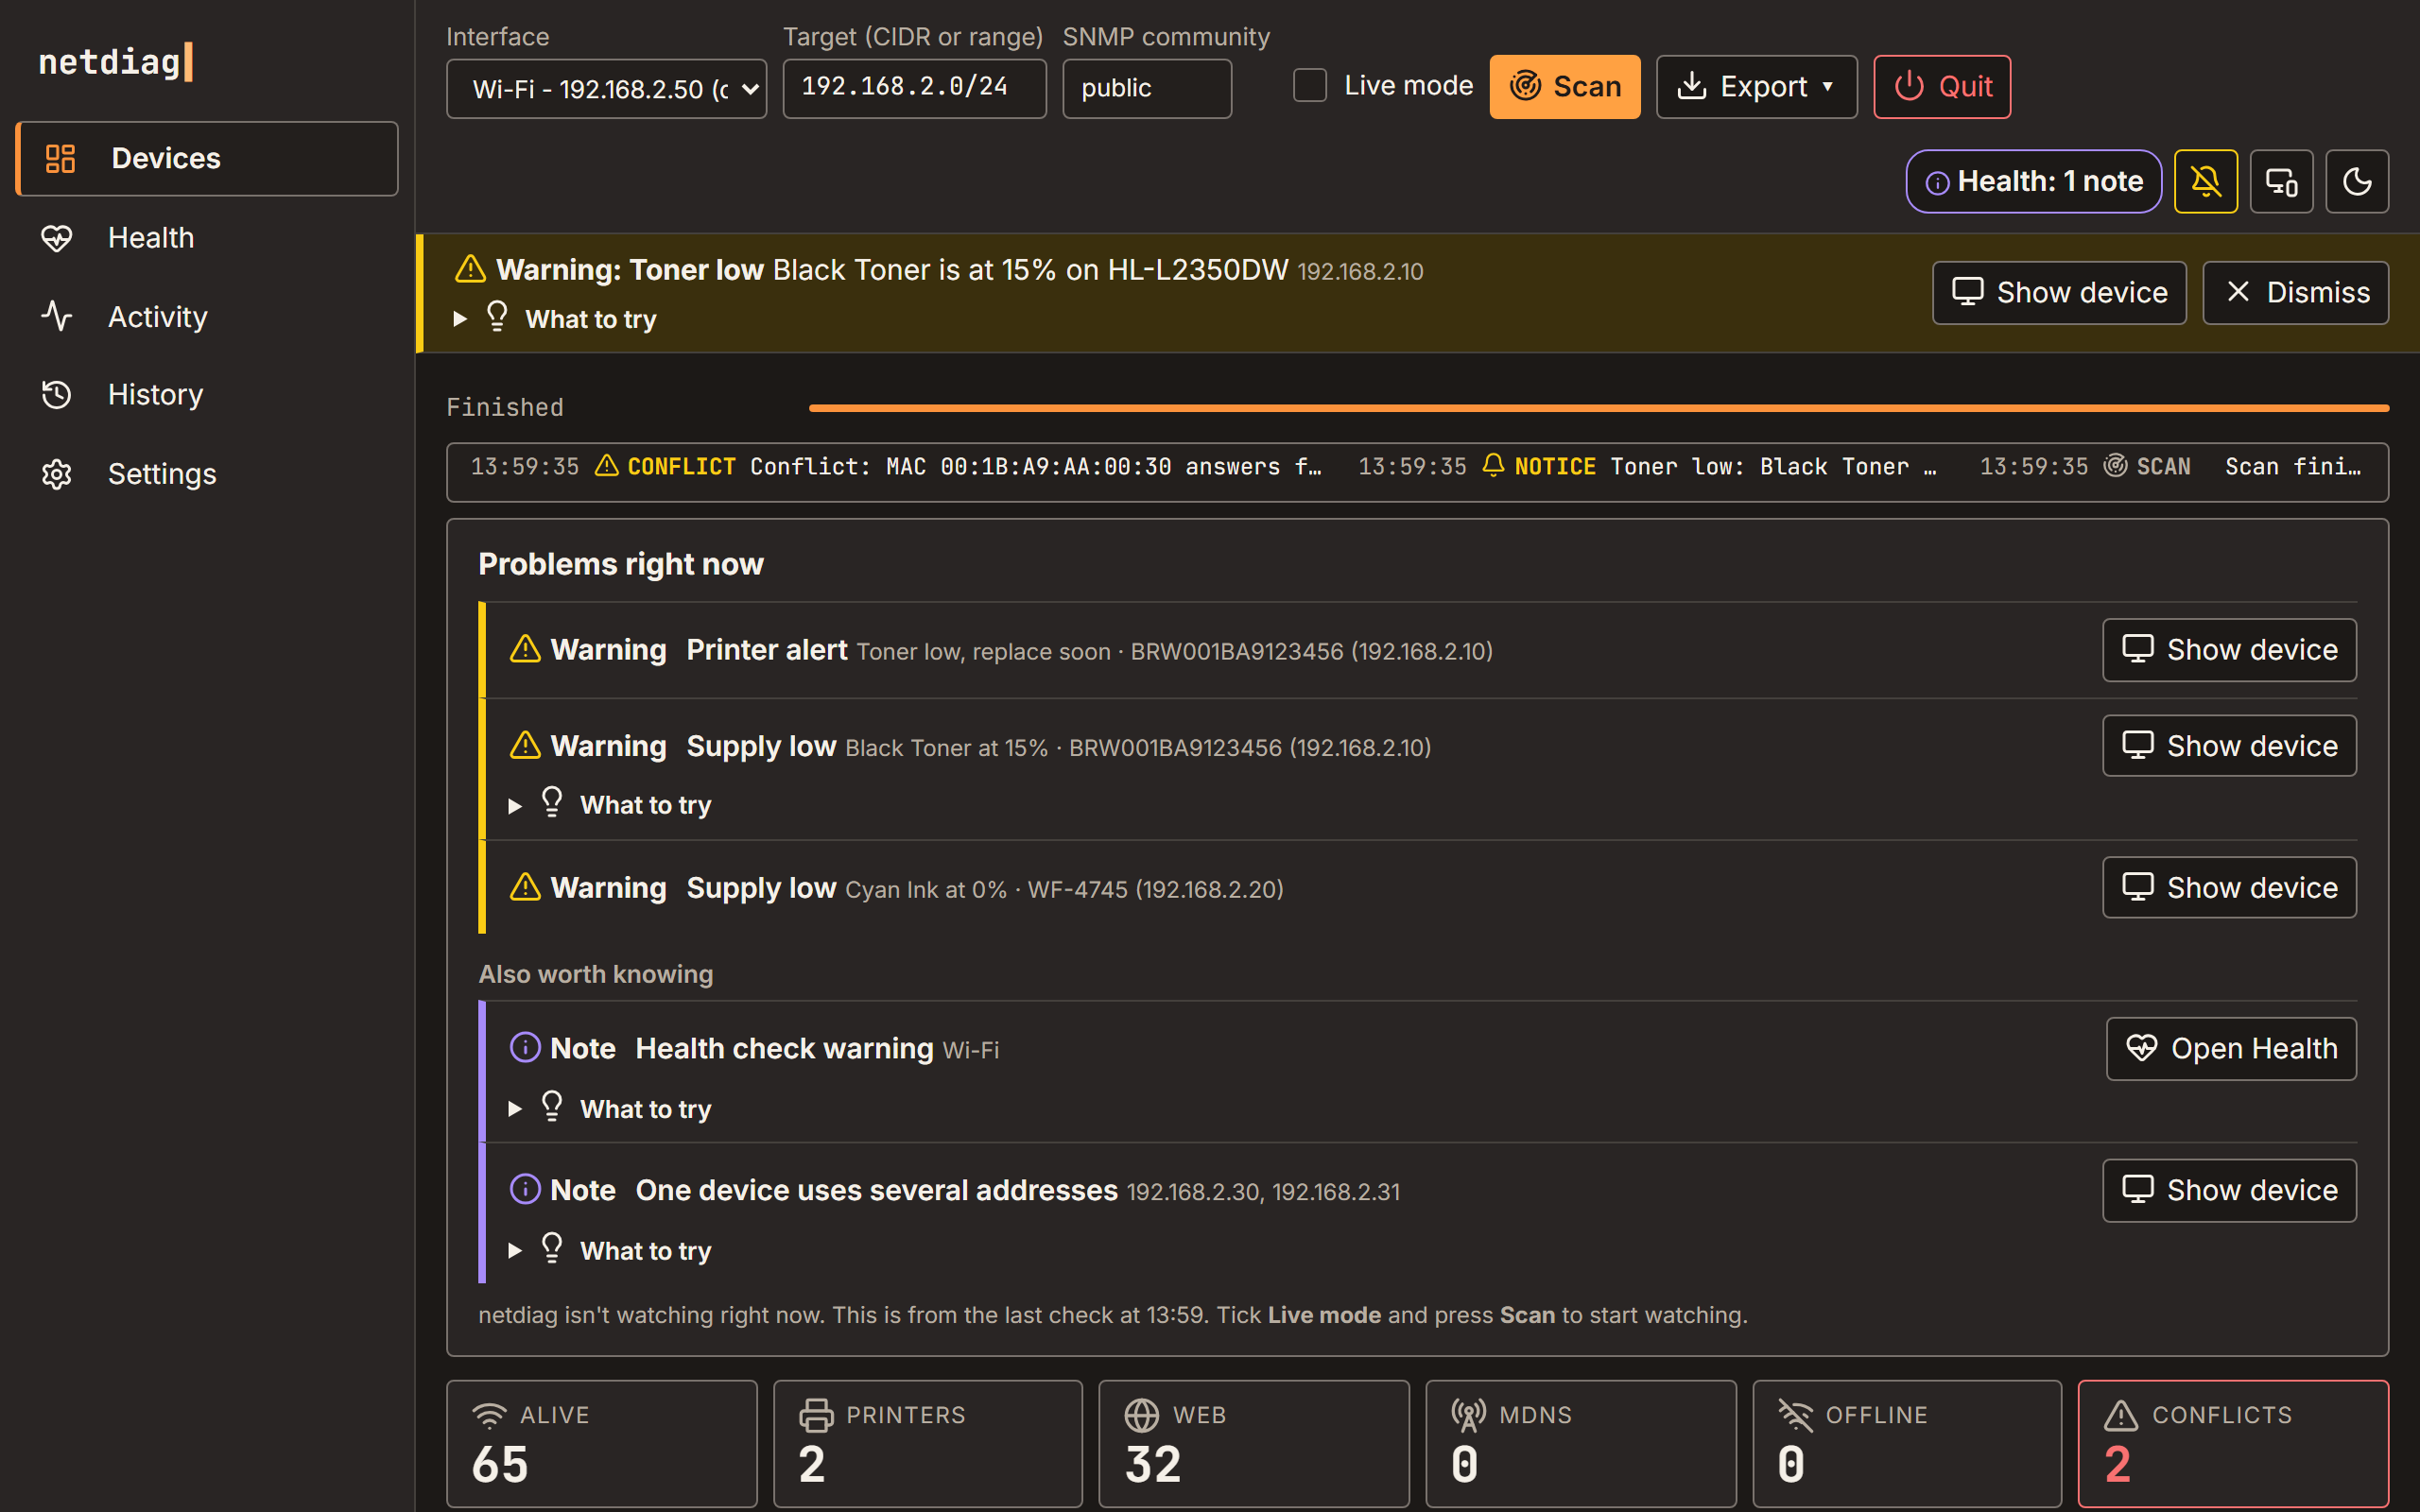
Task: Click the Target CIDR input field
Action: coord(914,89)
